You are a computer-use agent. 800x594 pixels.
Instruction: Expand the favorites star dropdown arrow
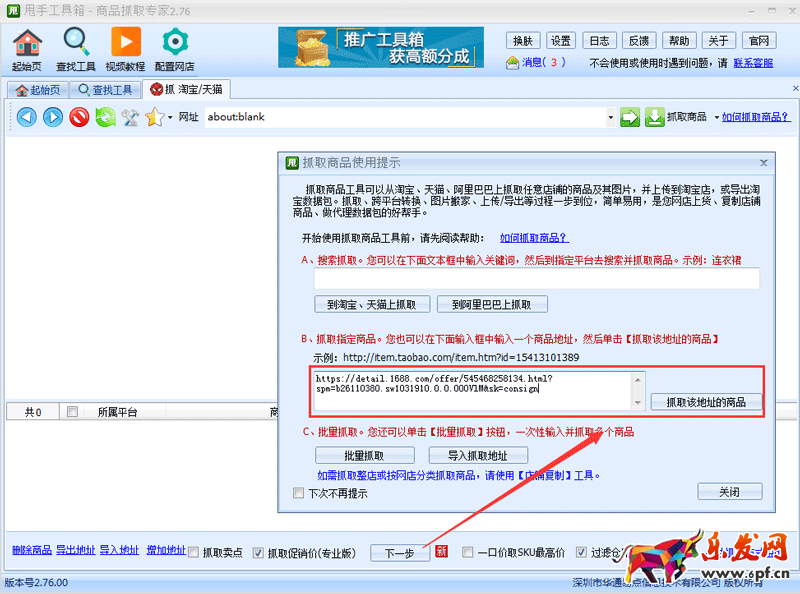pyautogui.click(x=170, y=117)
